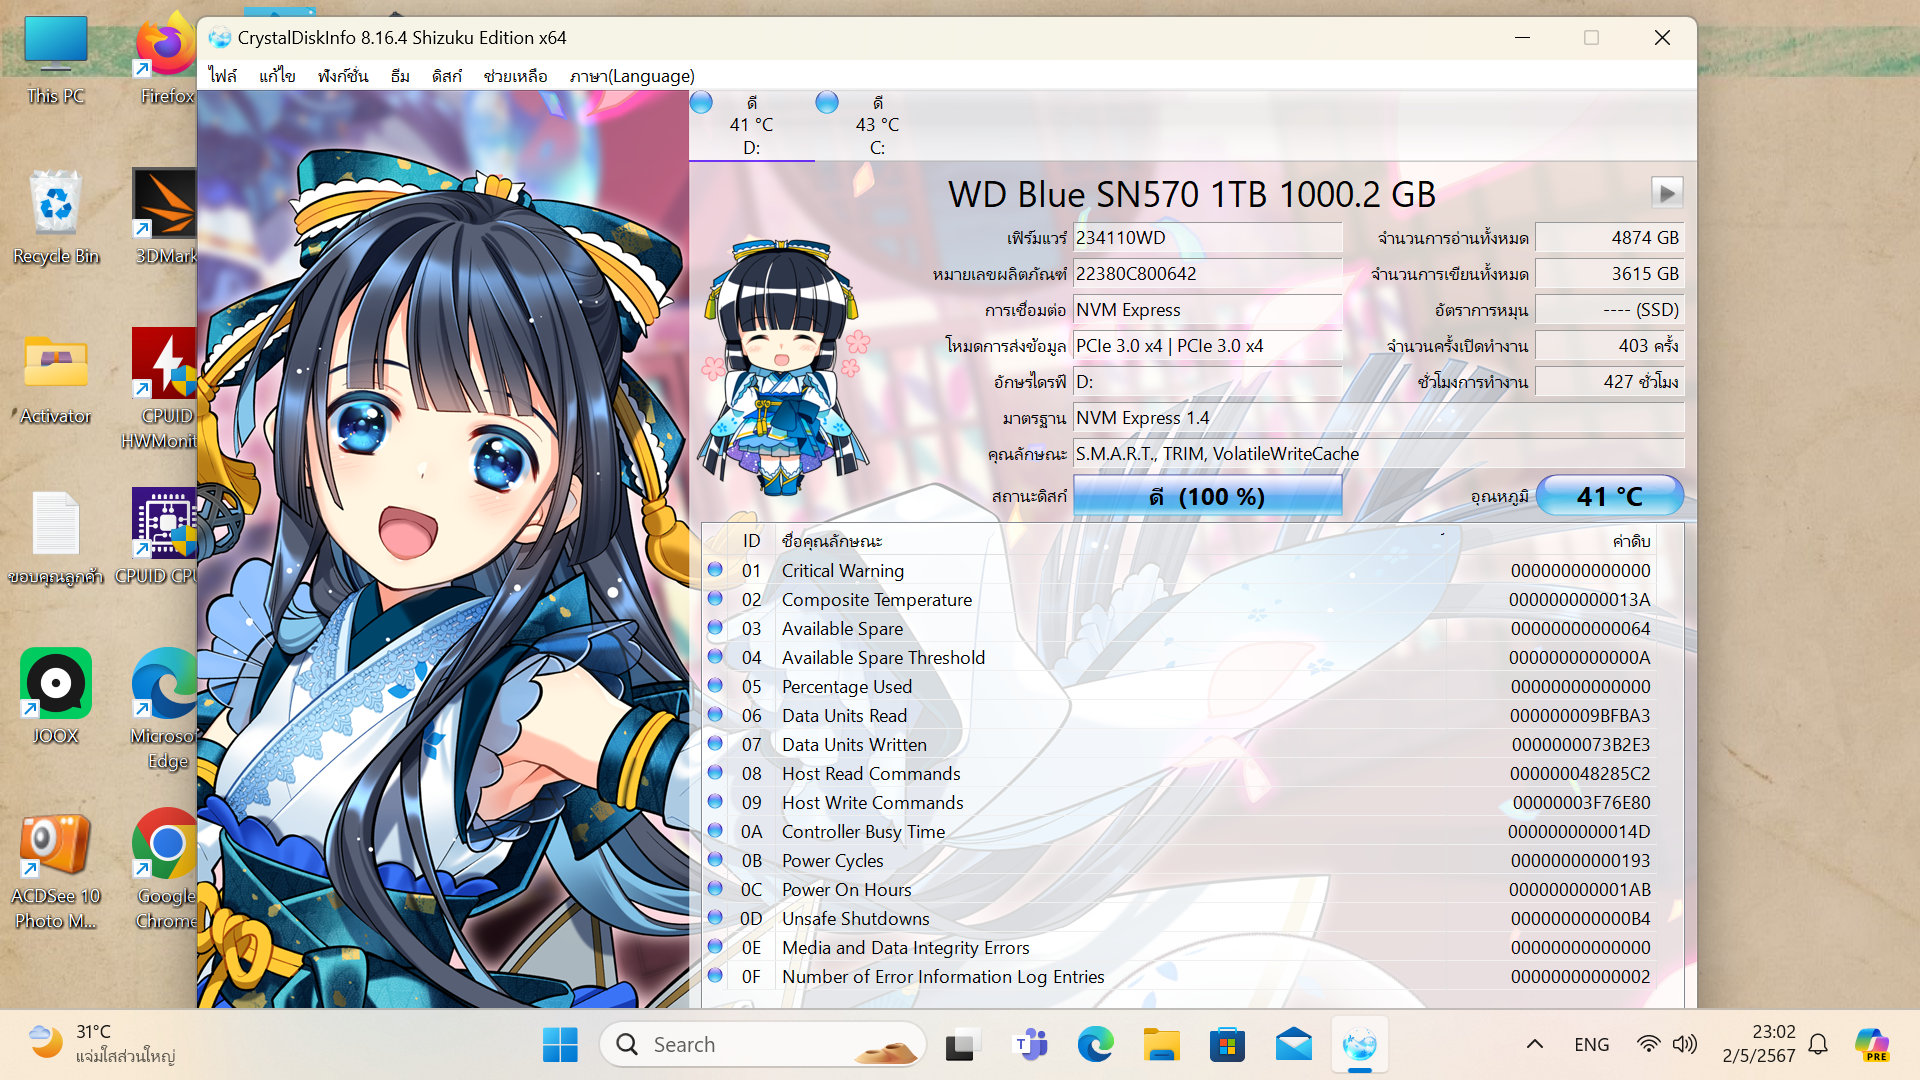Open the ช่วยเหลือ (Help) menu
Viewport: 1920px width, 1080px height.
515,76
